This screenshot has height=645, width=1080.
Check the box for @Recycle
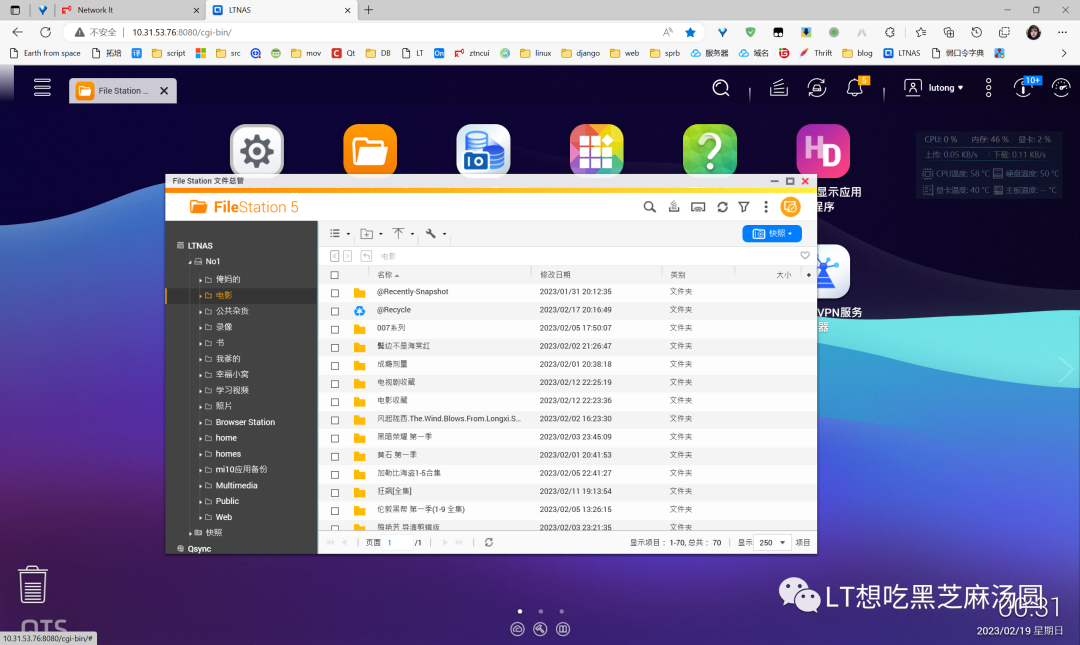(x=335, y=311)
